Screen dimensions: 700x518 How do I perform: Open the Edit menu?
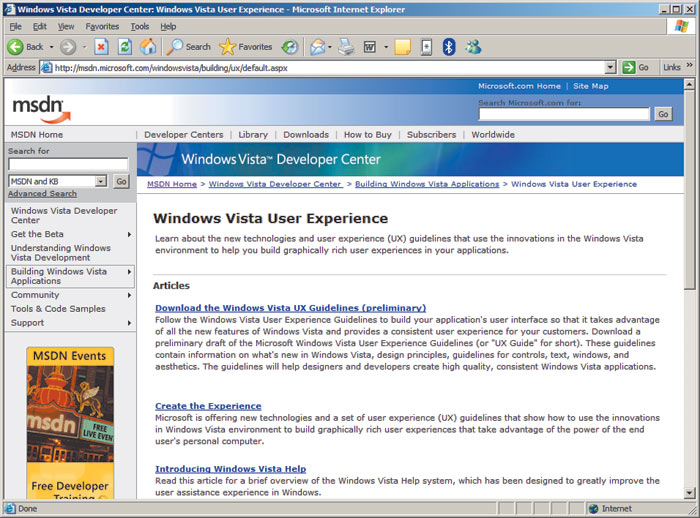(x=40, y=26)
